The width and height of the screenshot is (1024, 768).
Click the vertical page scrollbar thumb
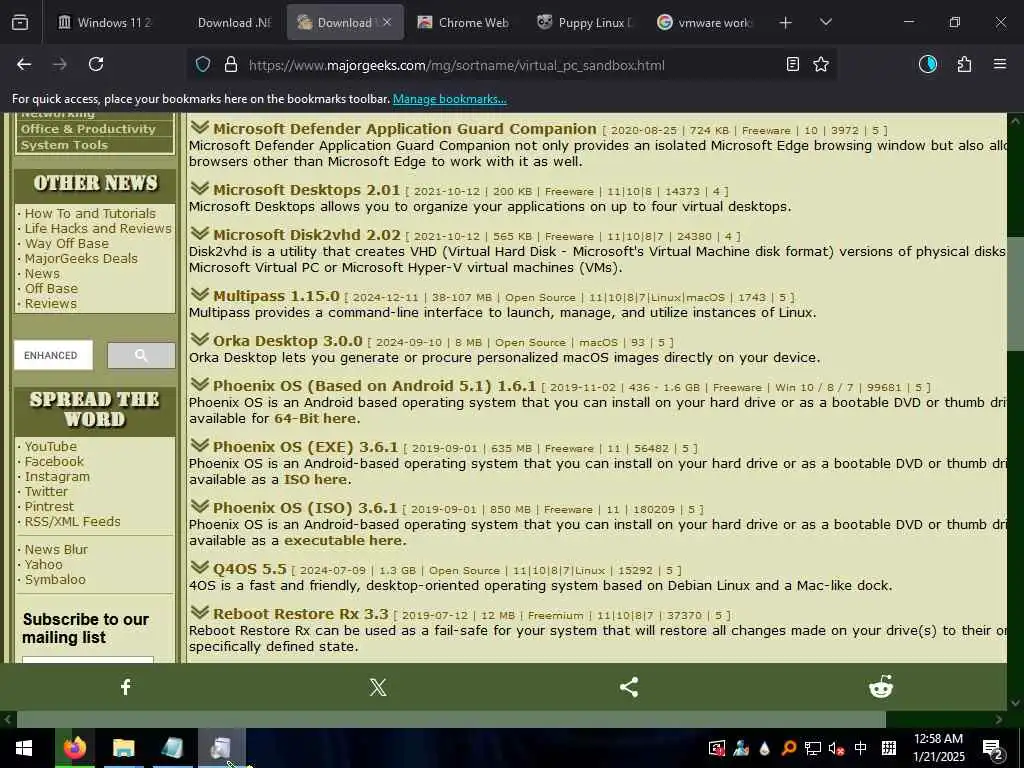point(1016,294)
